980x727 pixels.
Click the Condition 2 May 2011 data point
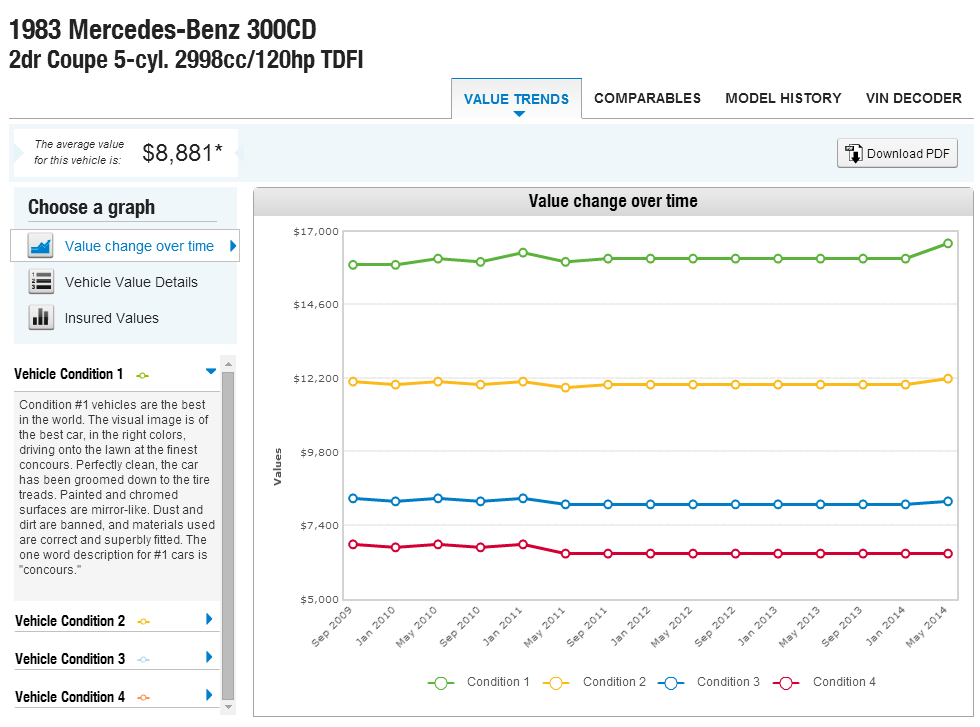click(x=566, y=388)
